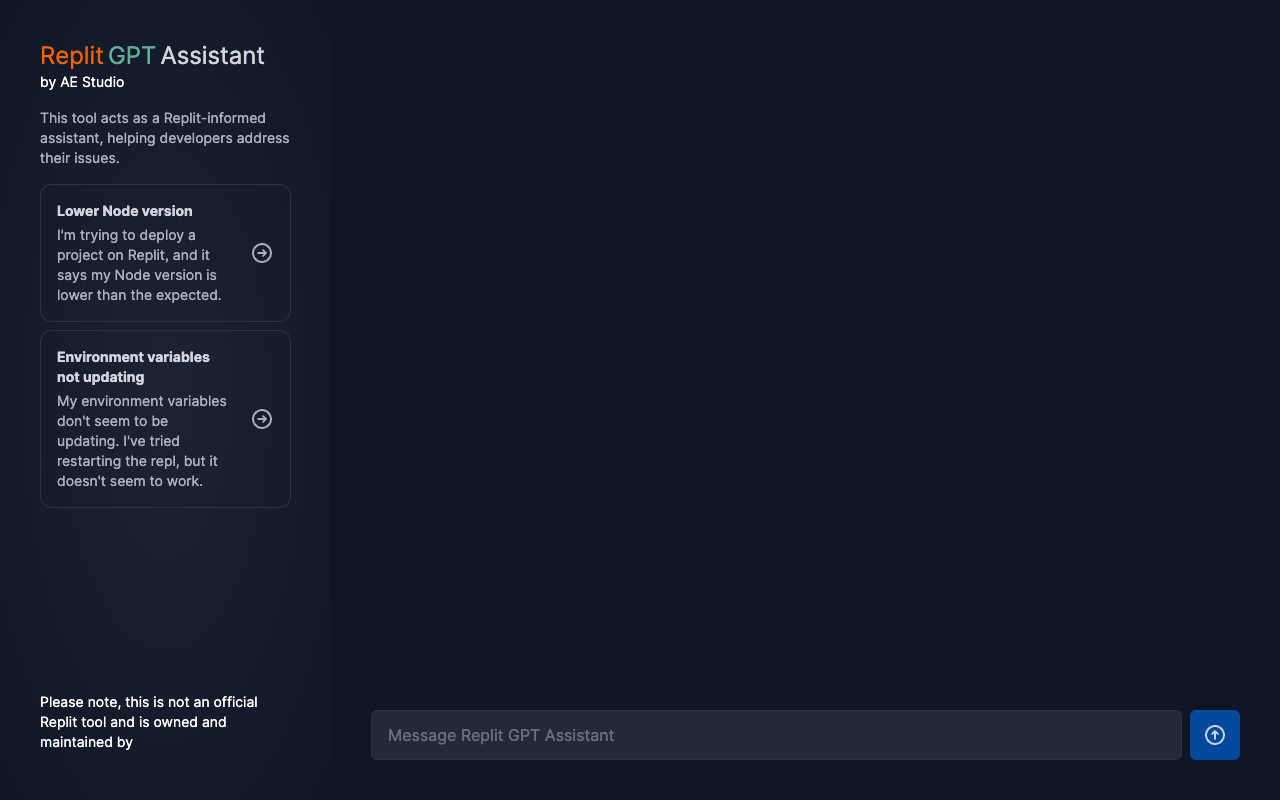Click the send message arrow button
1280x800 pixels.
click(x=1215, y=735)
